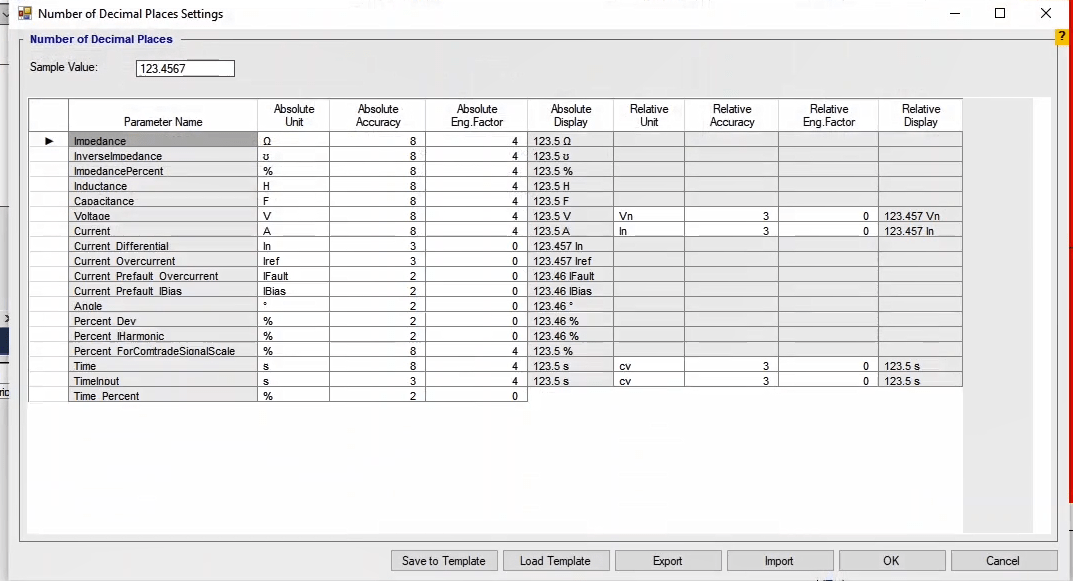Click the Angle absolute unit cell
Viewport: 1073px width, 581px height.
(x=294, y=306)
